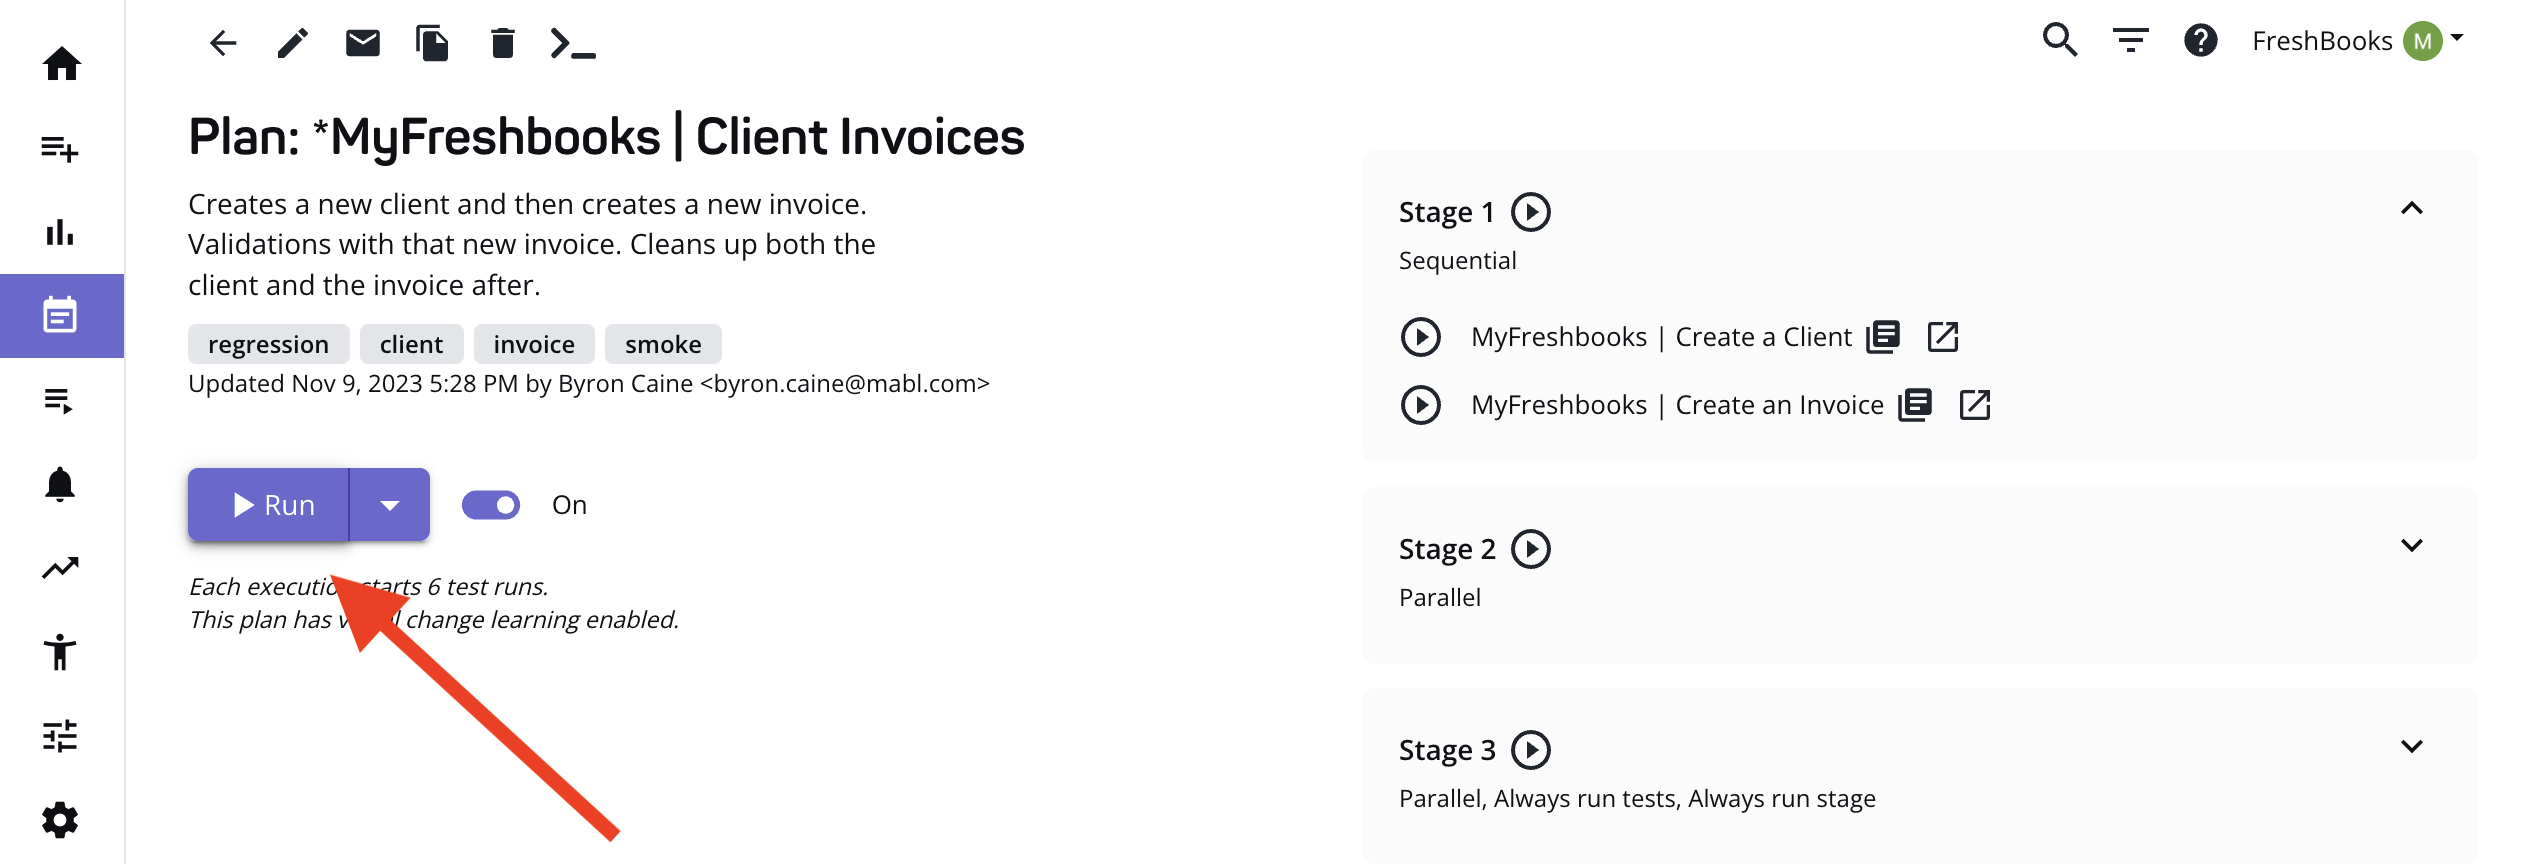The height and width of the screenshot is (864, 2524).
Task: Open details document icon for Create a Client
Action: click(1883, 337)
